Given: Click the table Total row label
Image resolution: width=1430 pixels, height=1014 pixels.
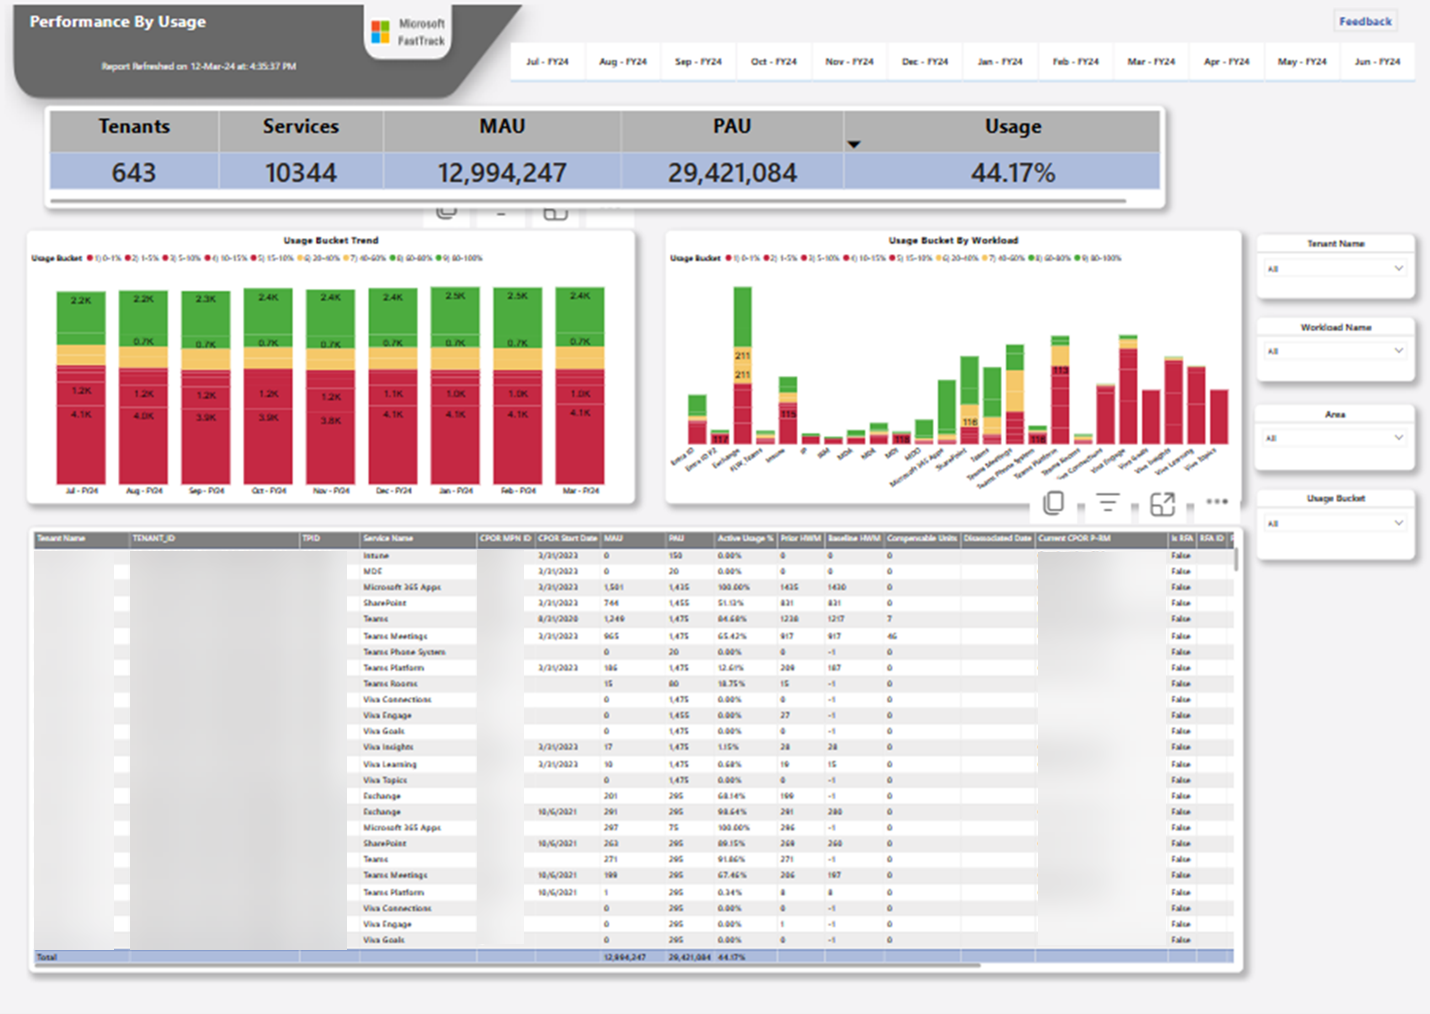Looking at the screenshot, I should tap(47, 957).
